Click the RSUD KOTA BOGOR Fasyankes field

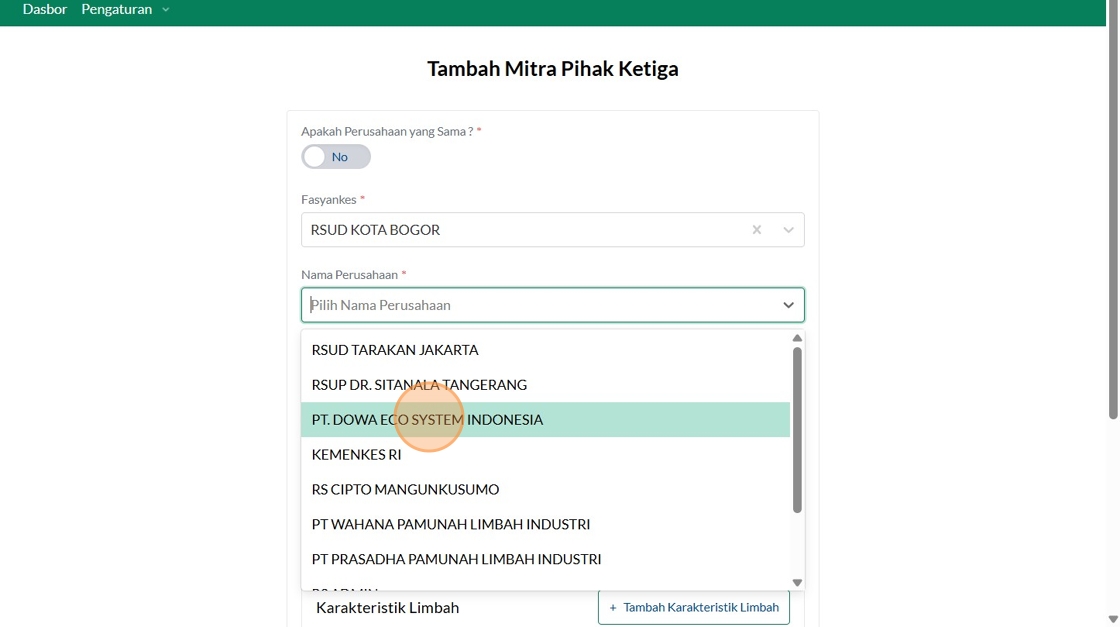point(552,230)
